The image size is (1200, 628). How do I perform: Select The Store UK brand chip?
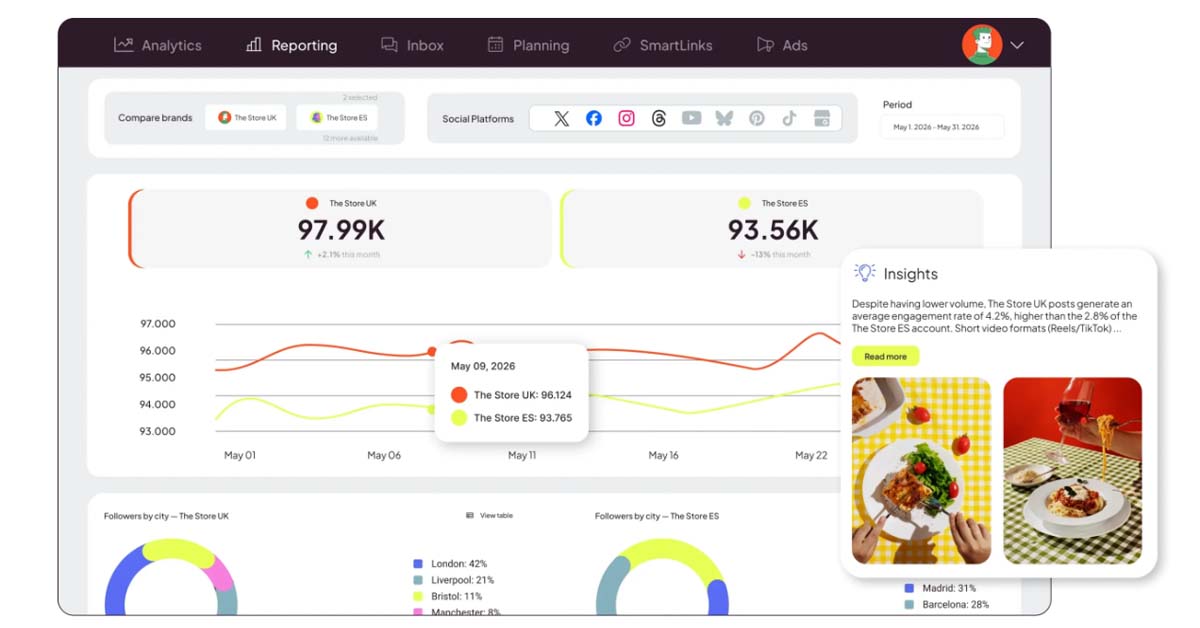tap(247, 117)
